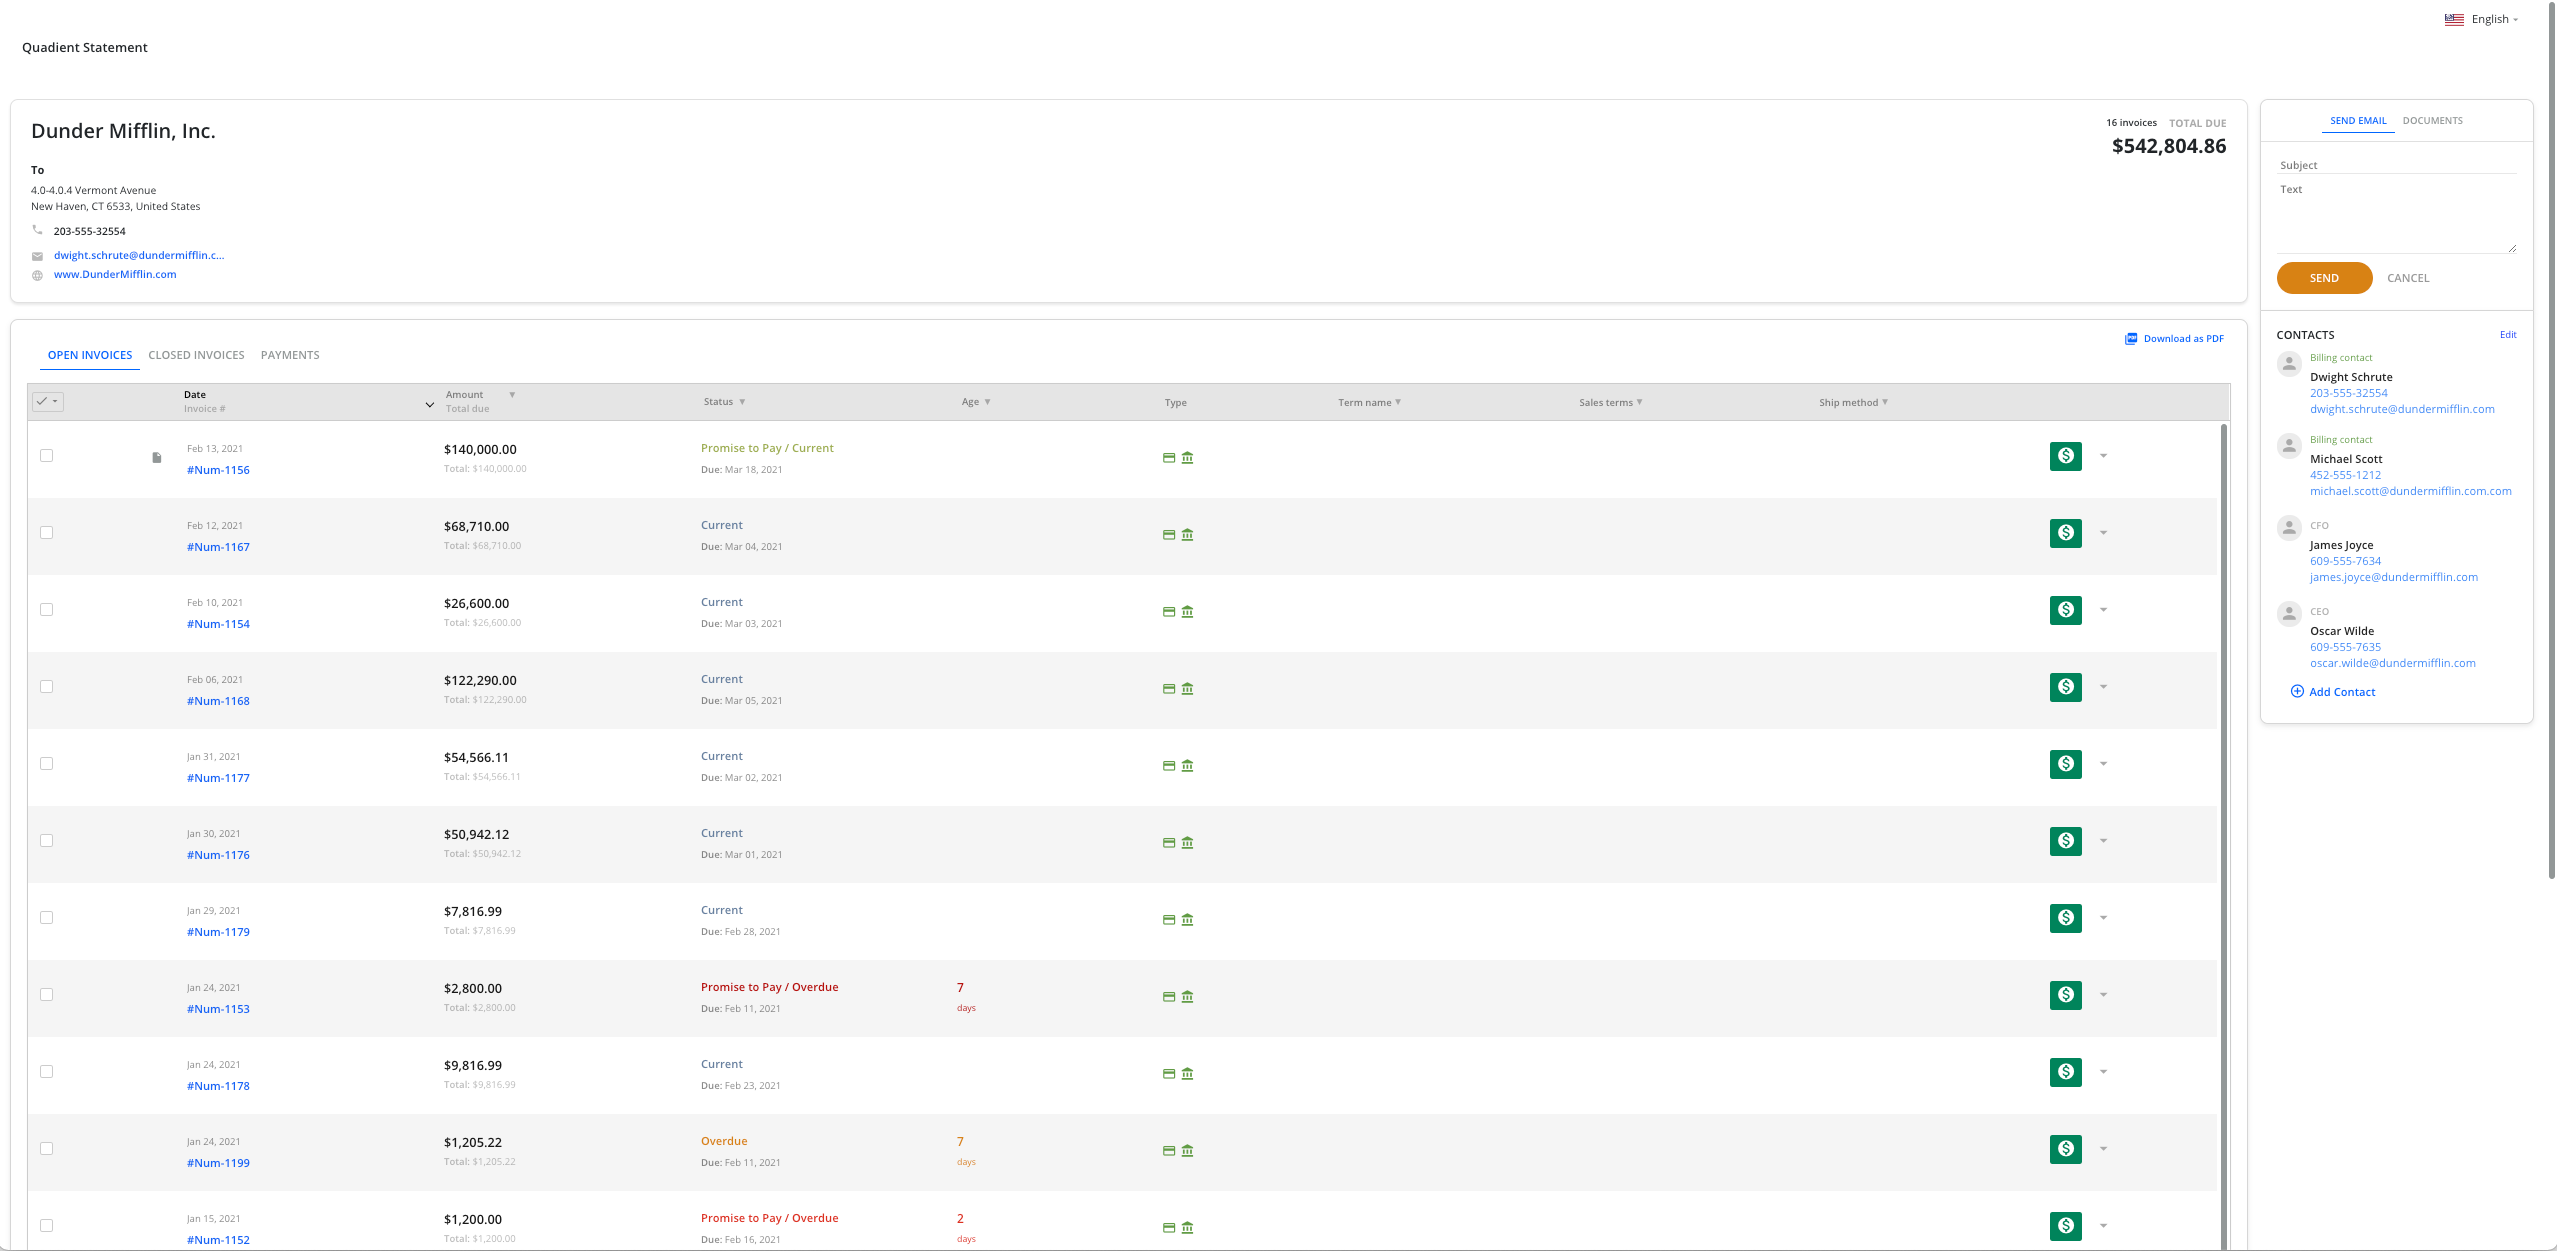Switch to the Closed Invoices tab

click(196, 355)
